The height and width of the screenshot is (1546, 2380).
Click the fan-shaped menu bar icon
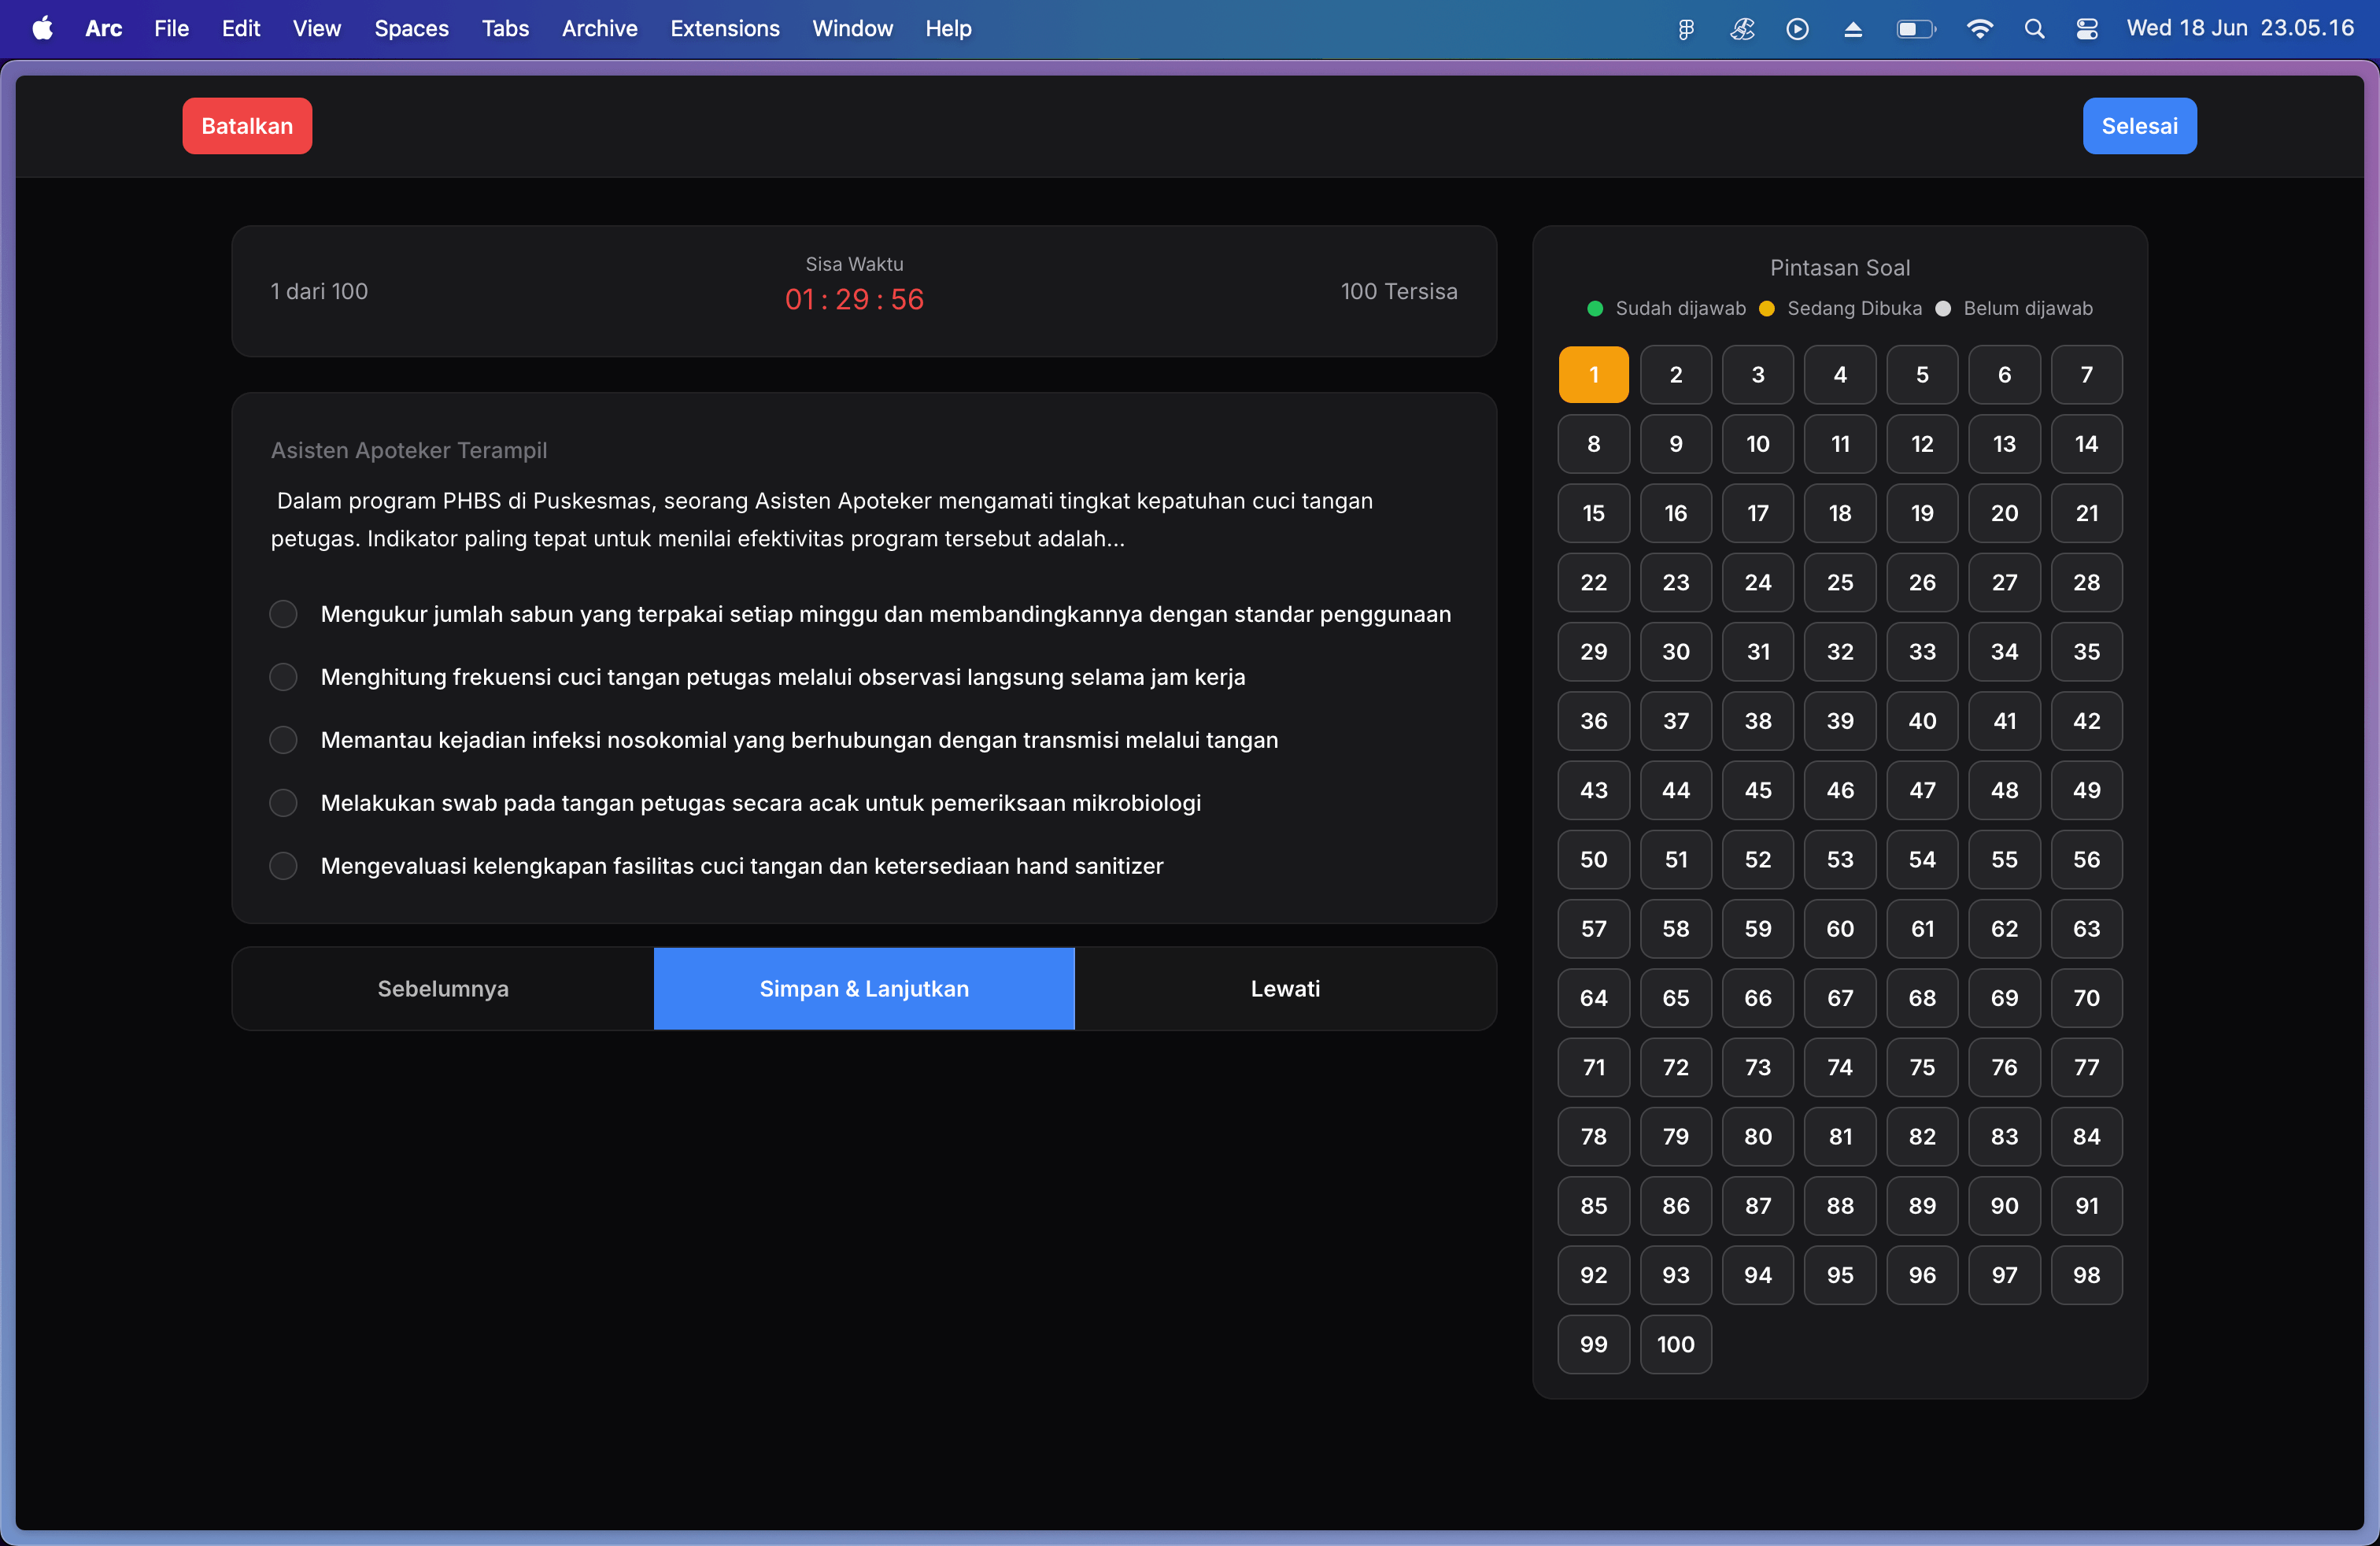(1742, 29)
